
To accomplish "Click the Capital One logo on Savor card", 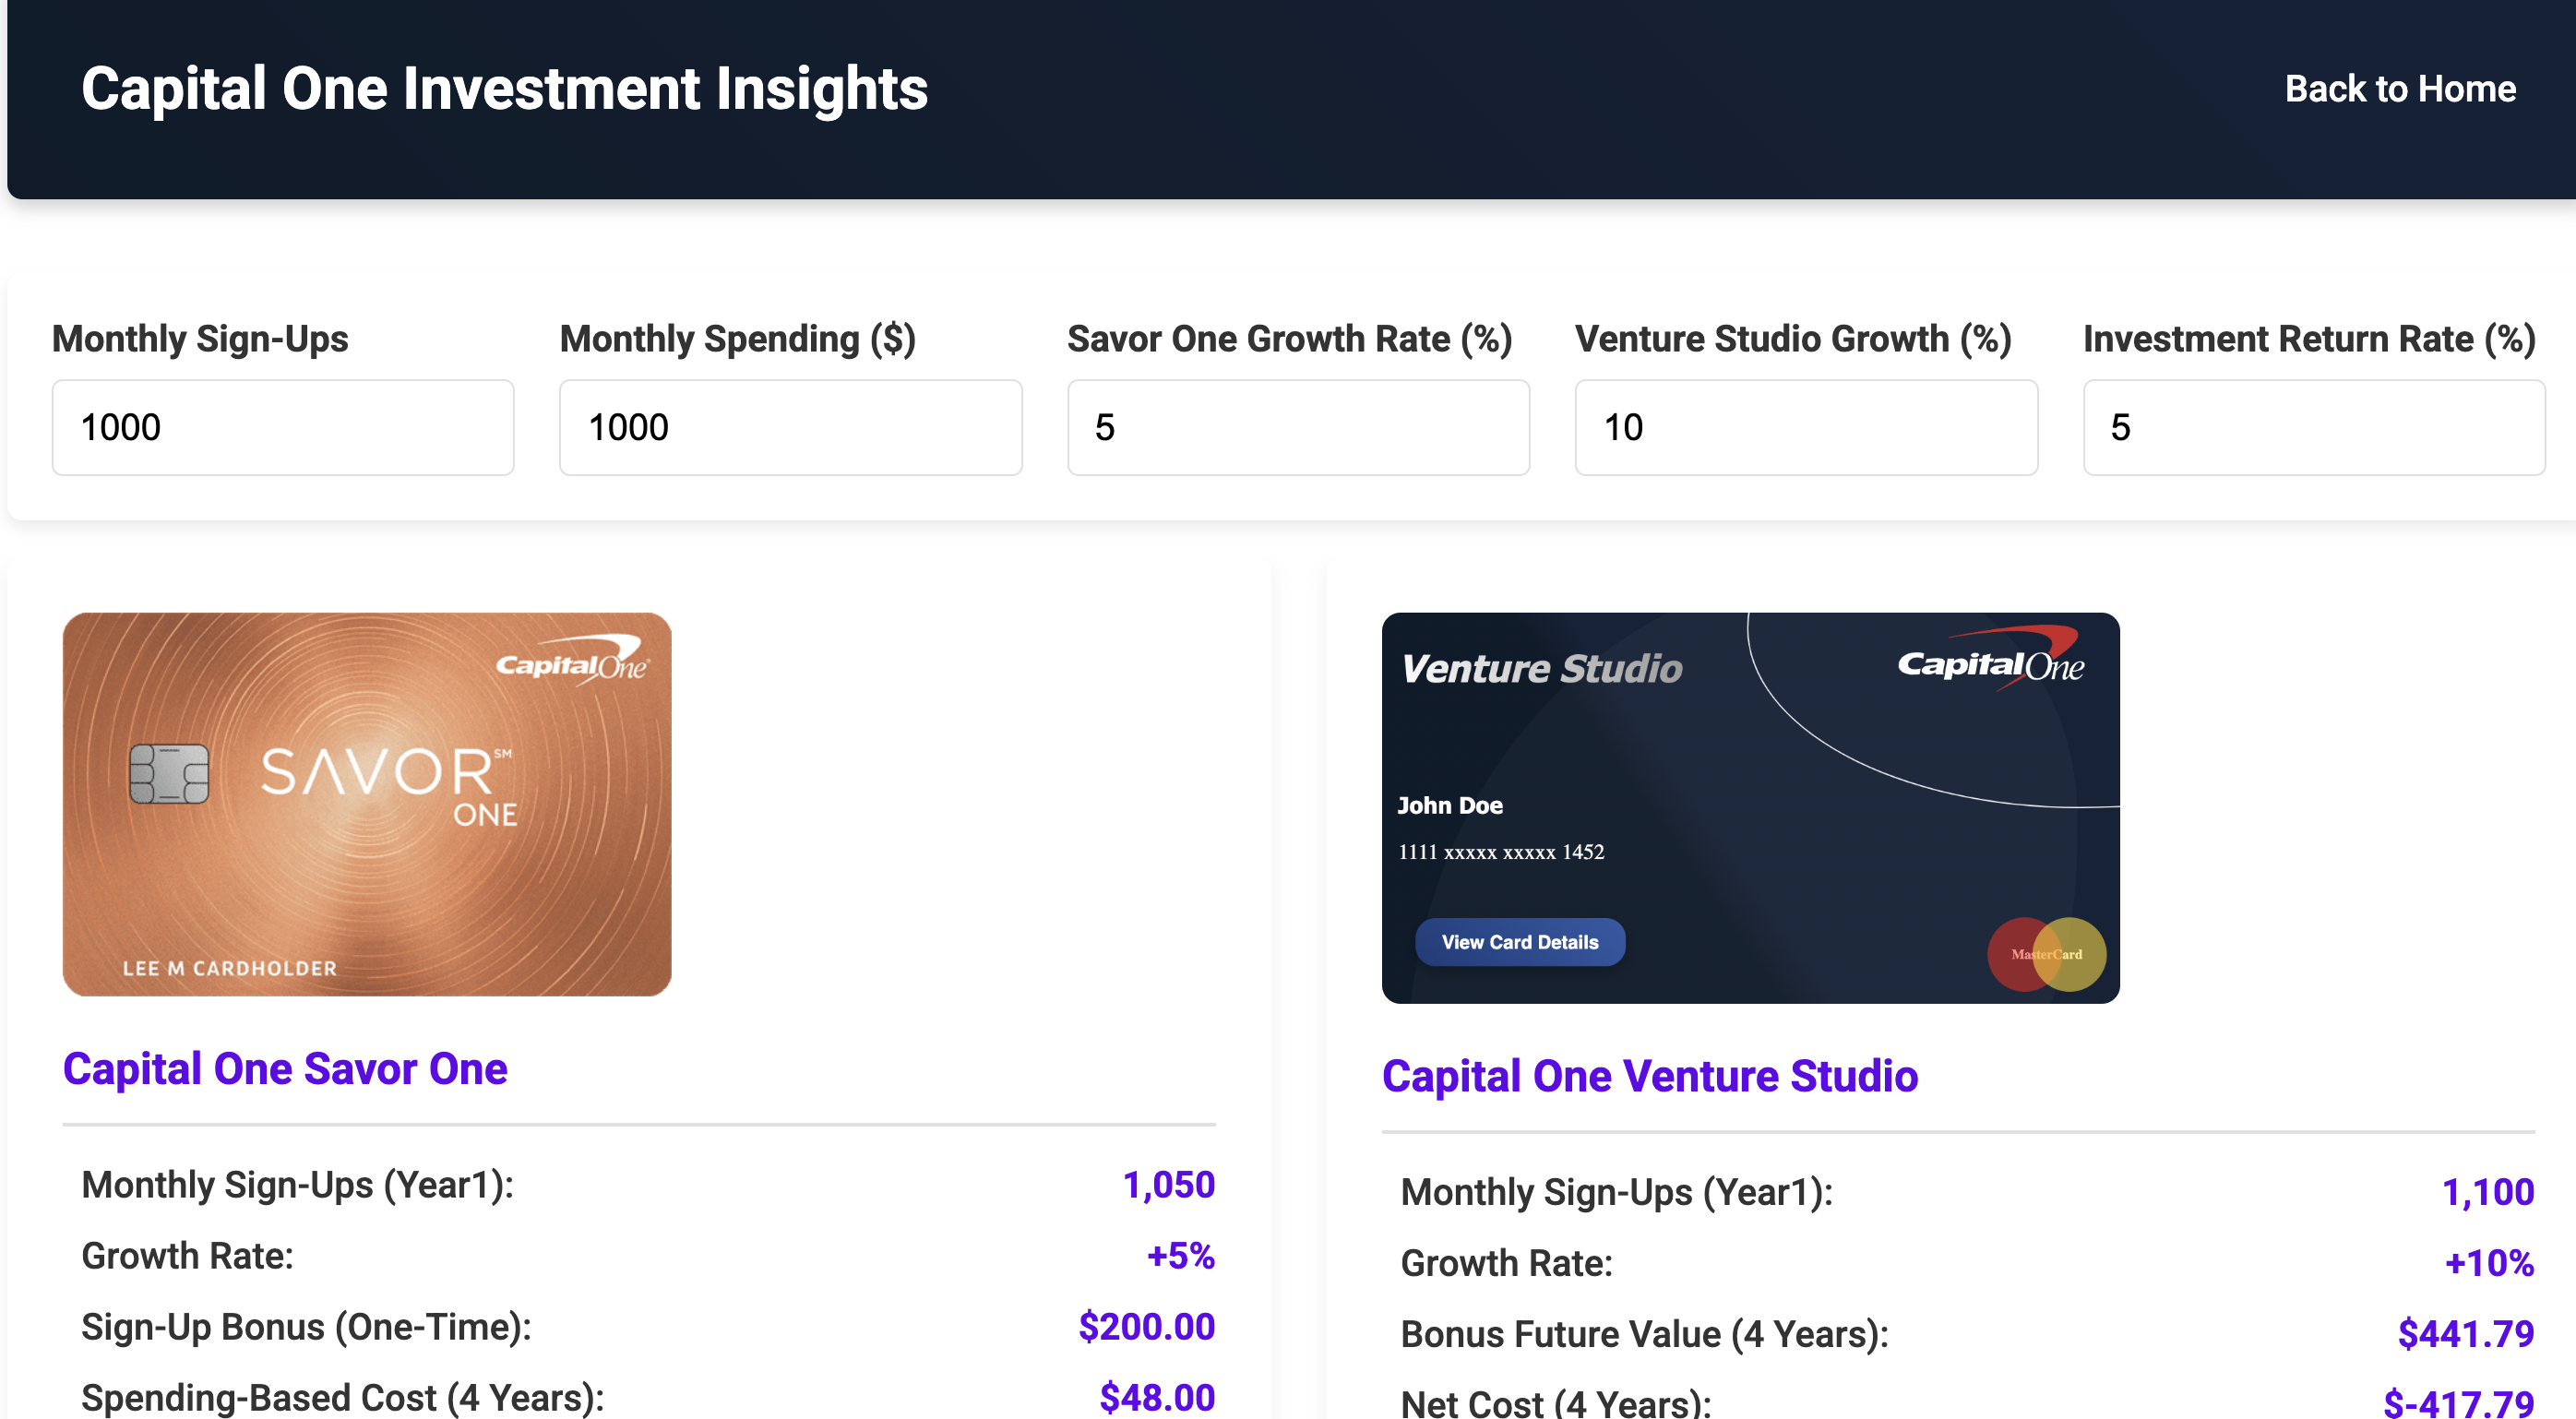I will pos(573,660).
